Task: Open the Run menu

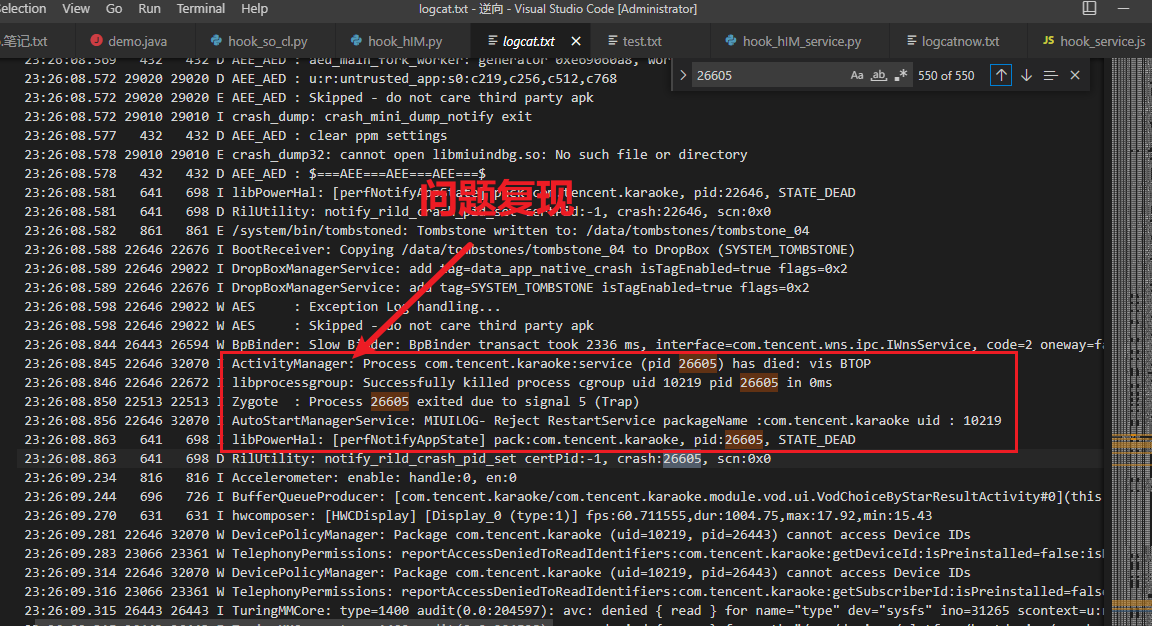Action: coord(149,9)
